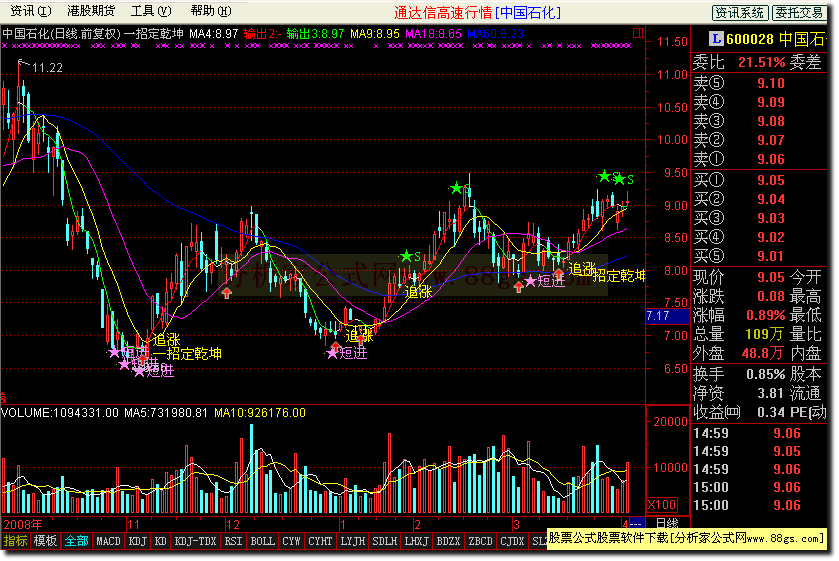This screenshot has width=839, height=561.
Task: Click the red up arrow signal below the December dip
Action: coord(227,293)
